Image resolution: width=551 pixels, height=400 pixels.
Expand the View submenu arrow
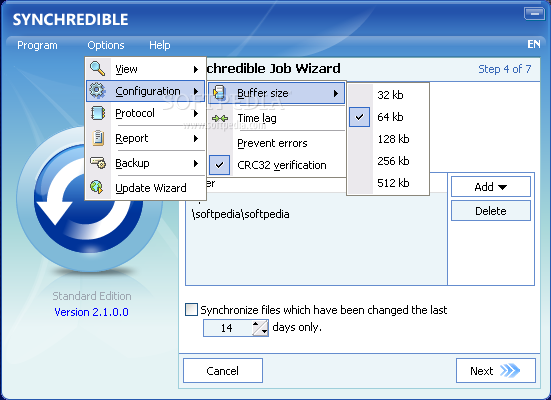point(196,69)
